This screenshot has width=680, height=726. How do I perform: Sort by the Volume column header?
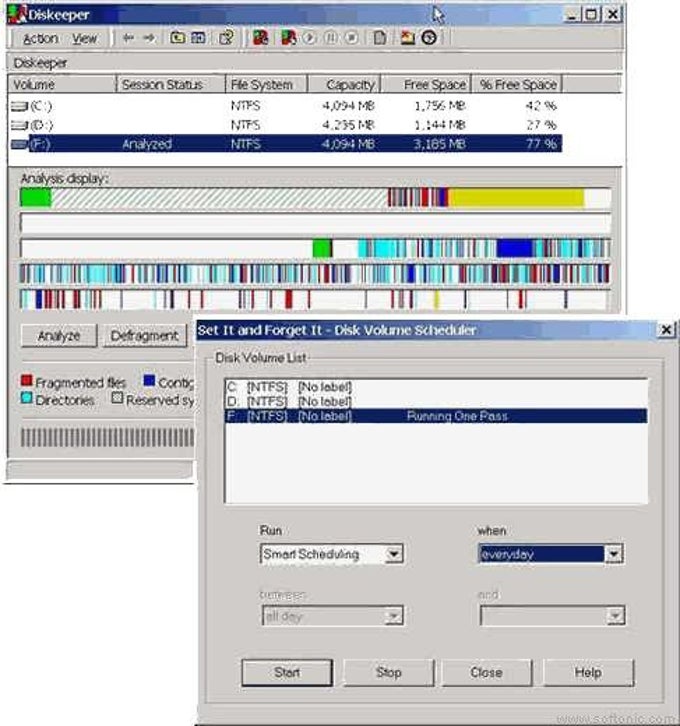tap(62, 85)
